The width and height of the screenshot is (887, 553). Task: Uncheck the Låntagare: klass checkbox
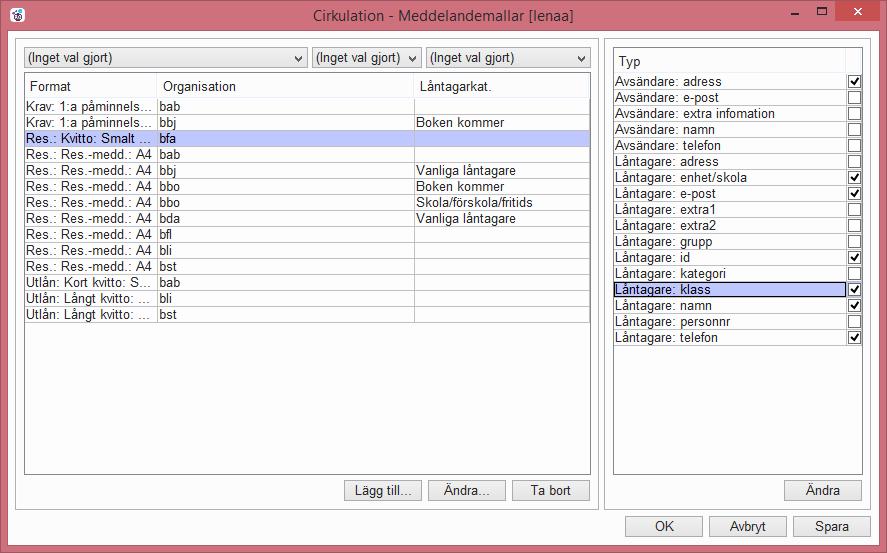tap(854, 290)
